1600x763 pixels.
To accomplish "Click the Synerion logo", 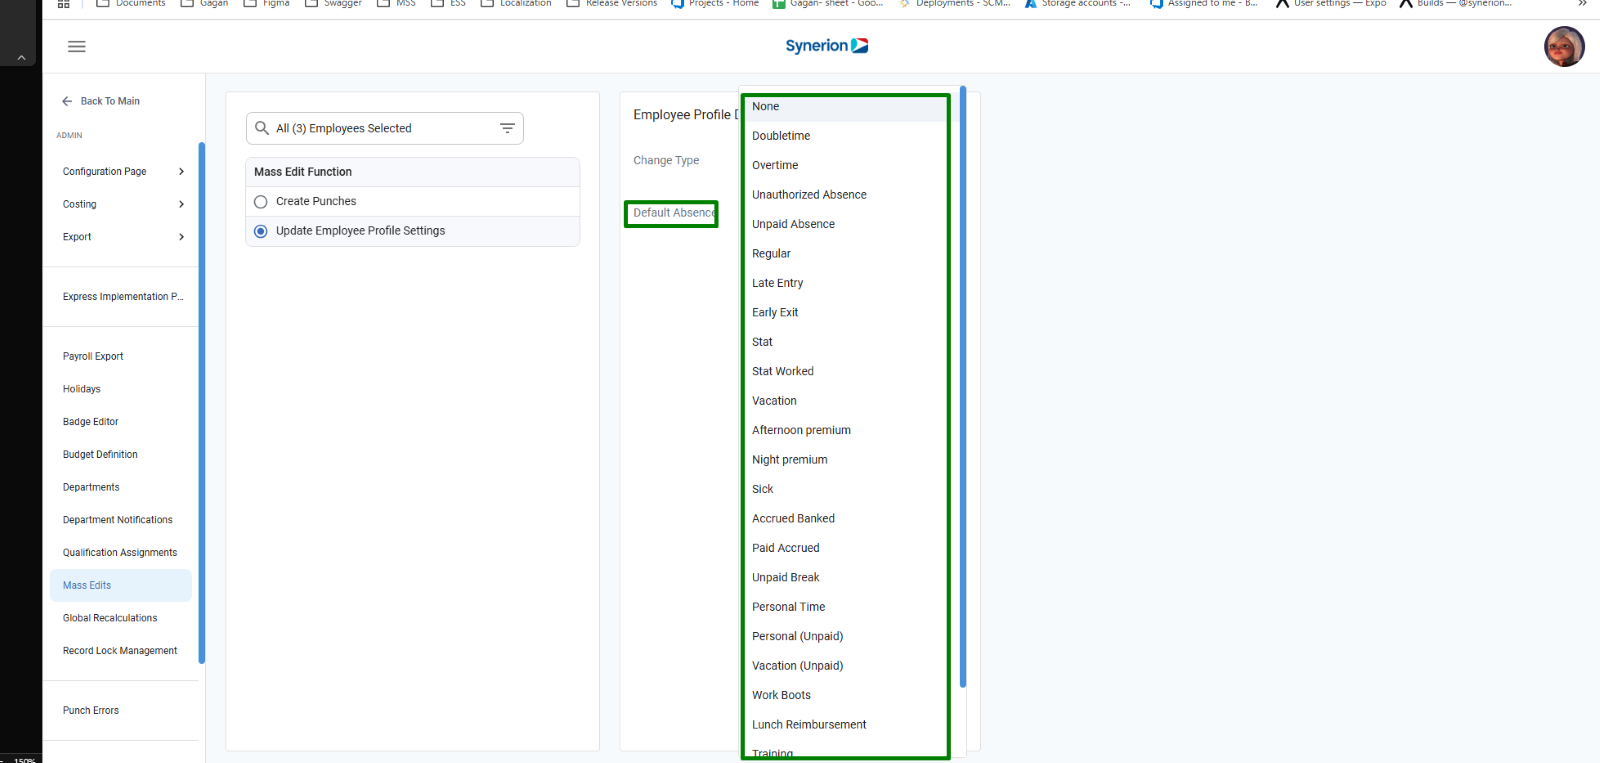I will point(826,46).
